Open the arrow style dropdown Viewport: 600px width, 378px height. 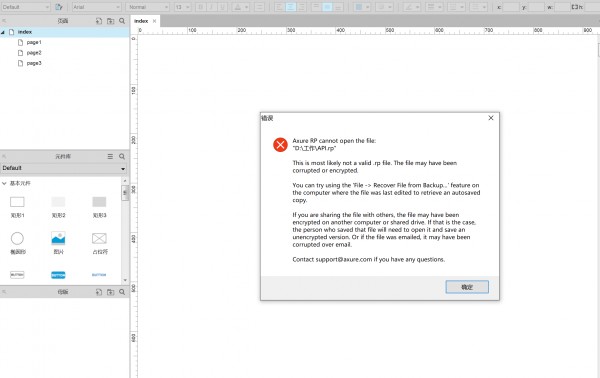point(478,7)
